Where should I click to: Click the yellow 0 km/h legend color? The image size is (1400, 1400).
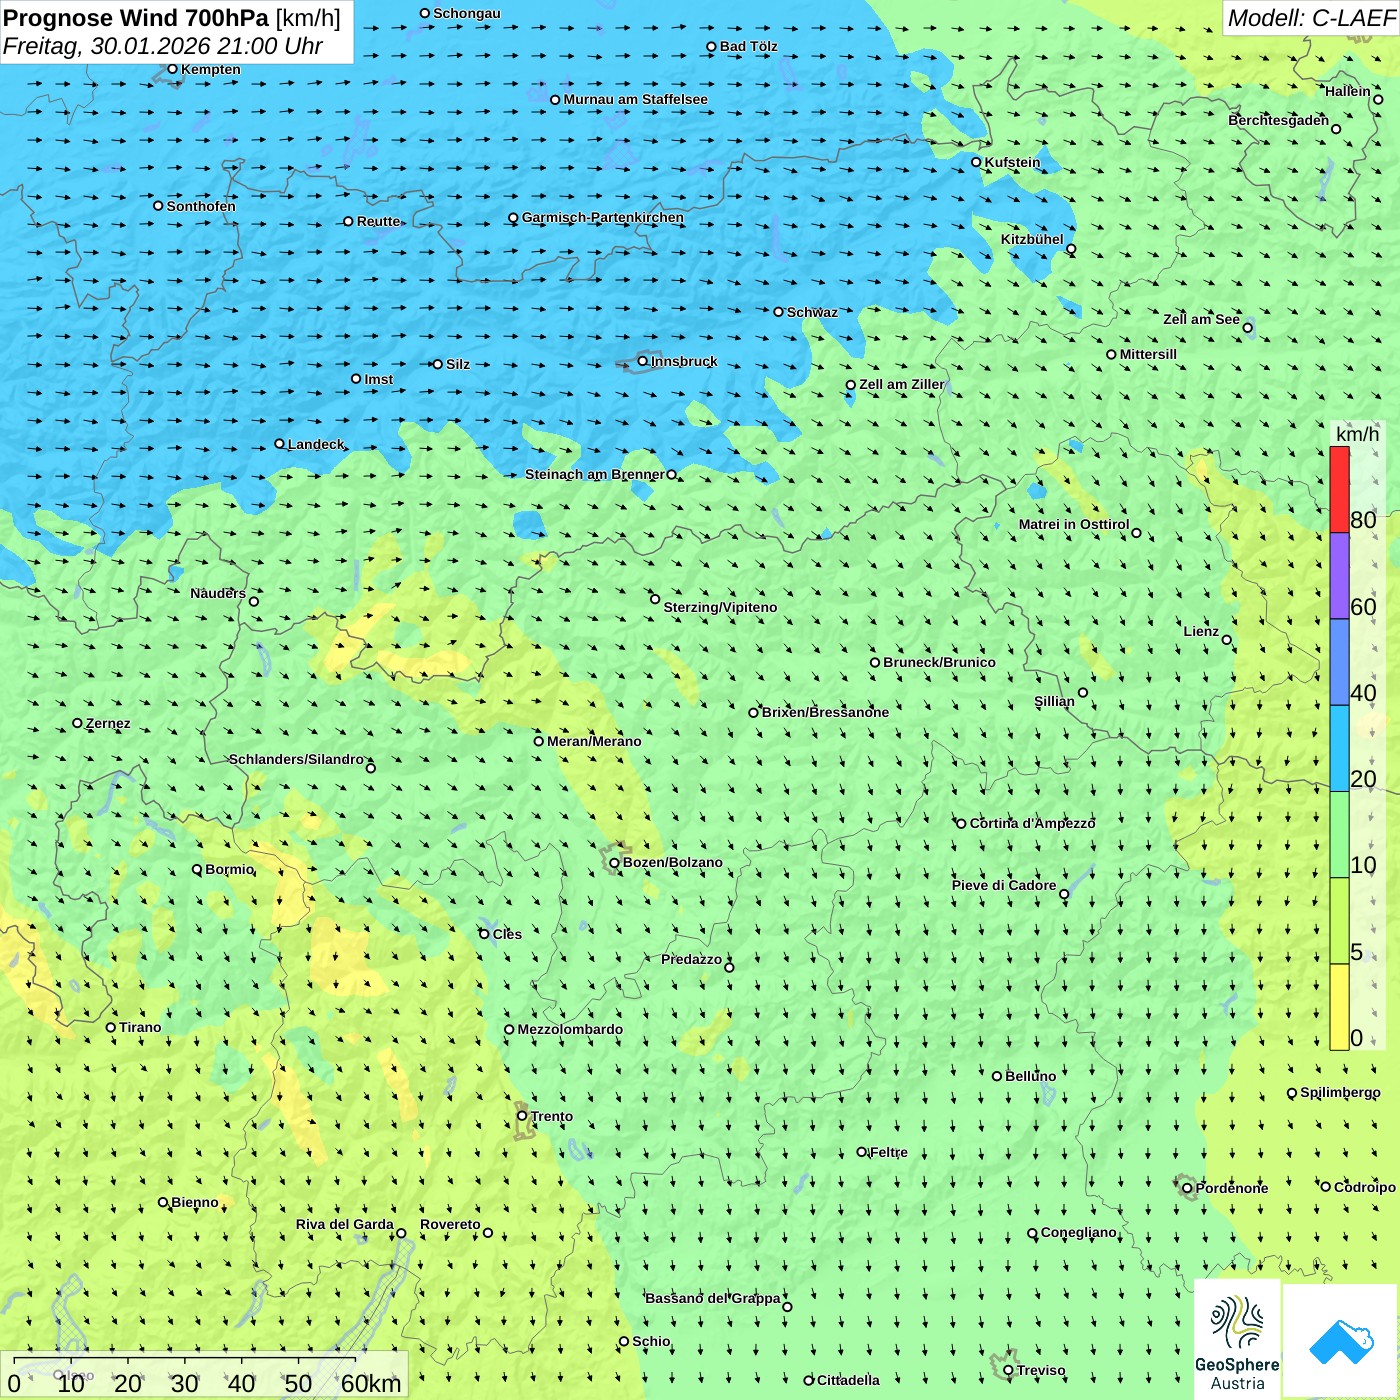1339,1007
